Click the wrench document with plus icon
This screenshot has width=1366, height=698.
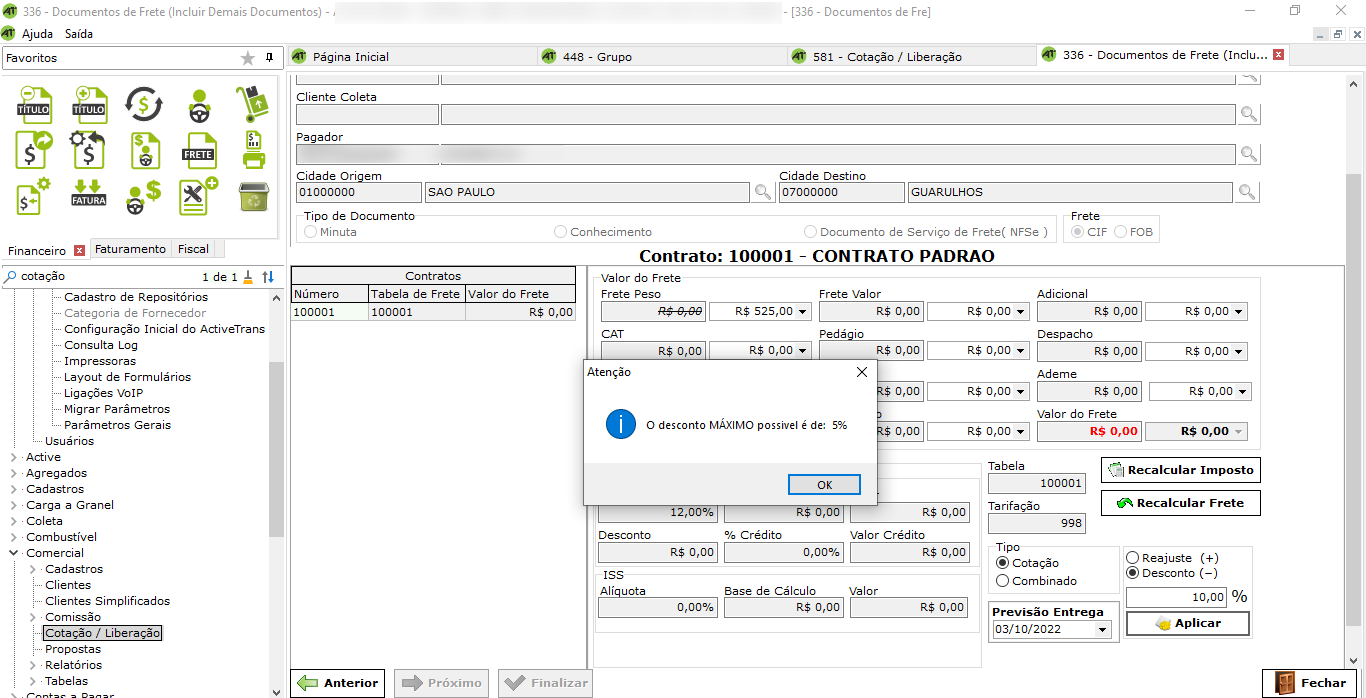199,195
